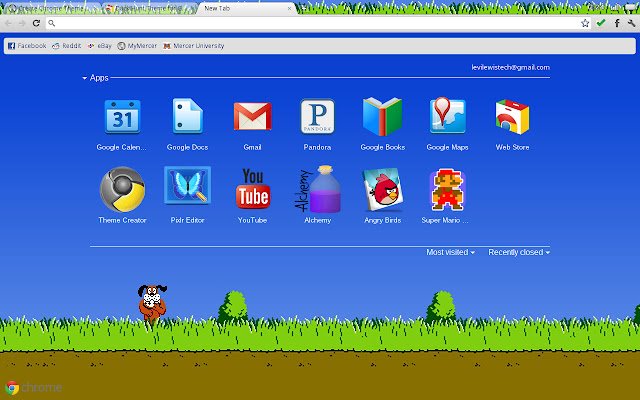The image size is (640, 400).
Task: Go back with the back arrow
Action: pyautogui.click(x=8, y=23)
